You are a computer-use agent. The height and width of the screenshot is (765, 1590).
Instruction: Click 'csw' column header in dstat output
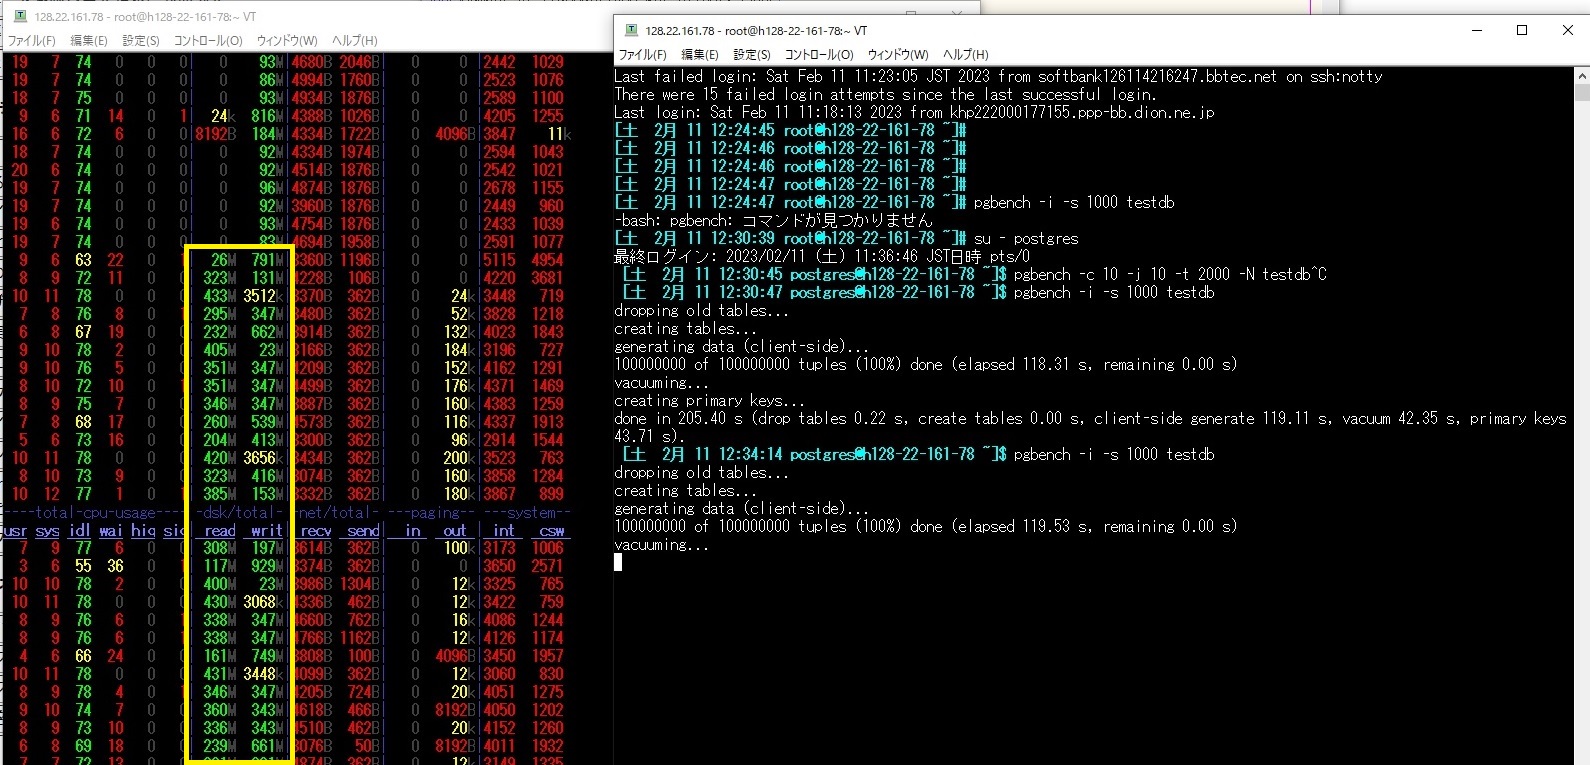pyautogui.click(x=552, y=531)
